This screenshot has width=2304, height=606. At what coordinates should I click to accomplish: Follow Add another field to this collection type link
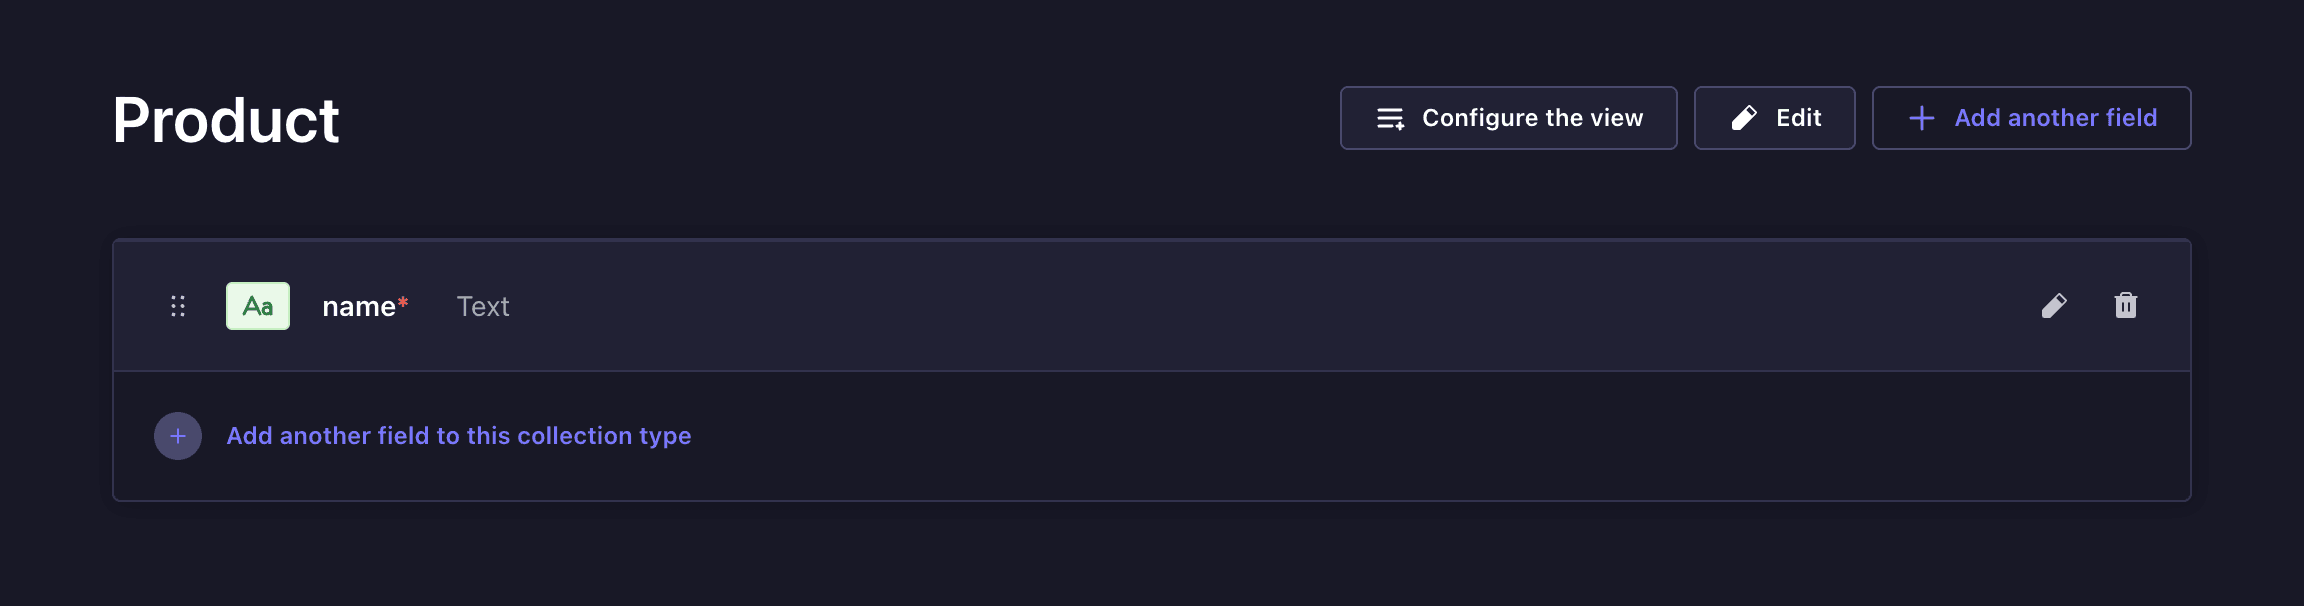point(459,436)
